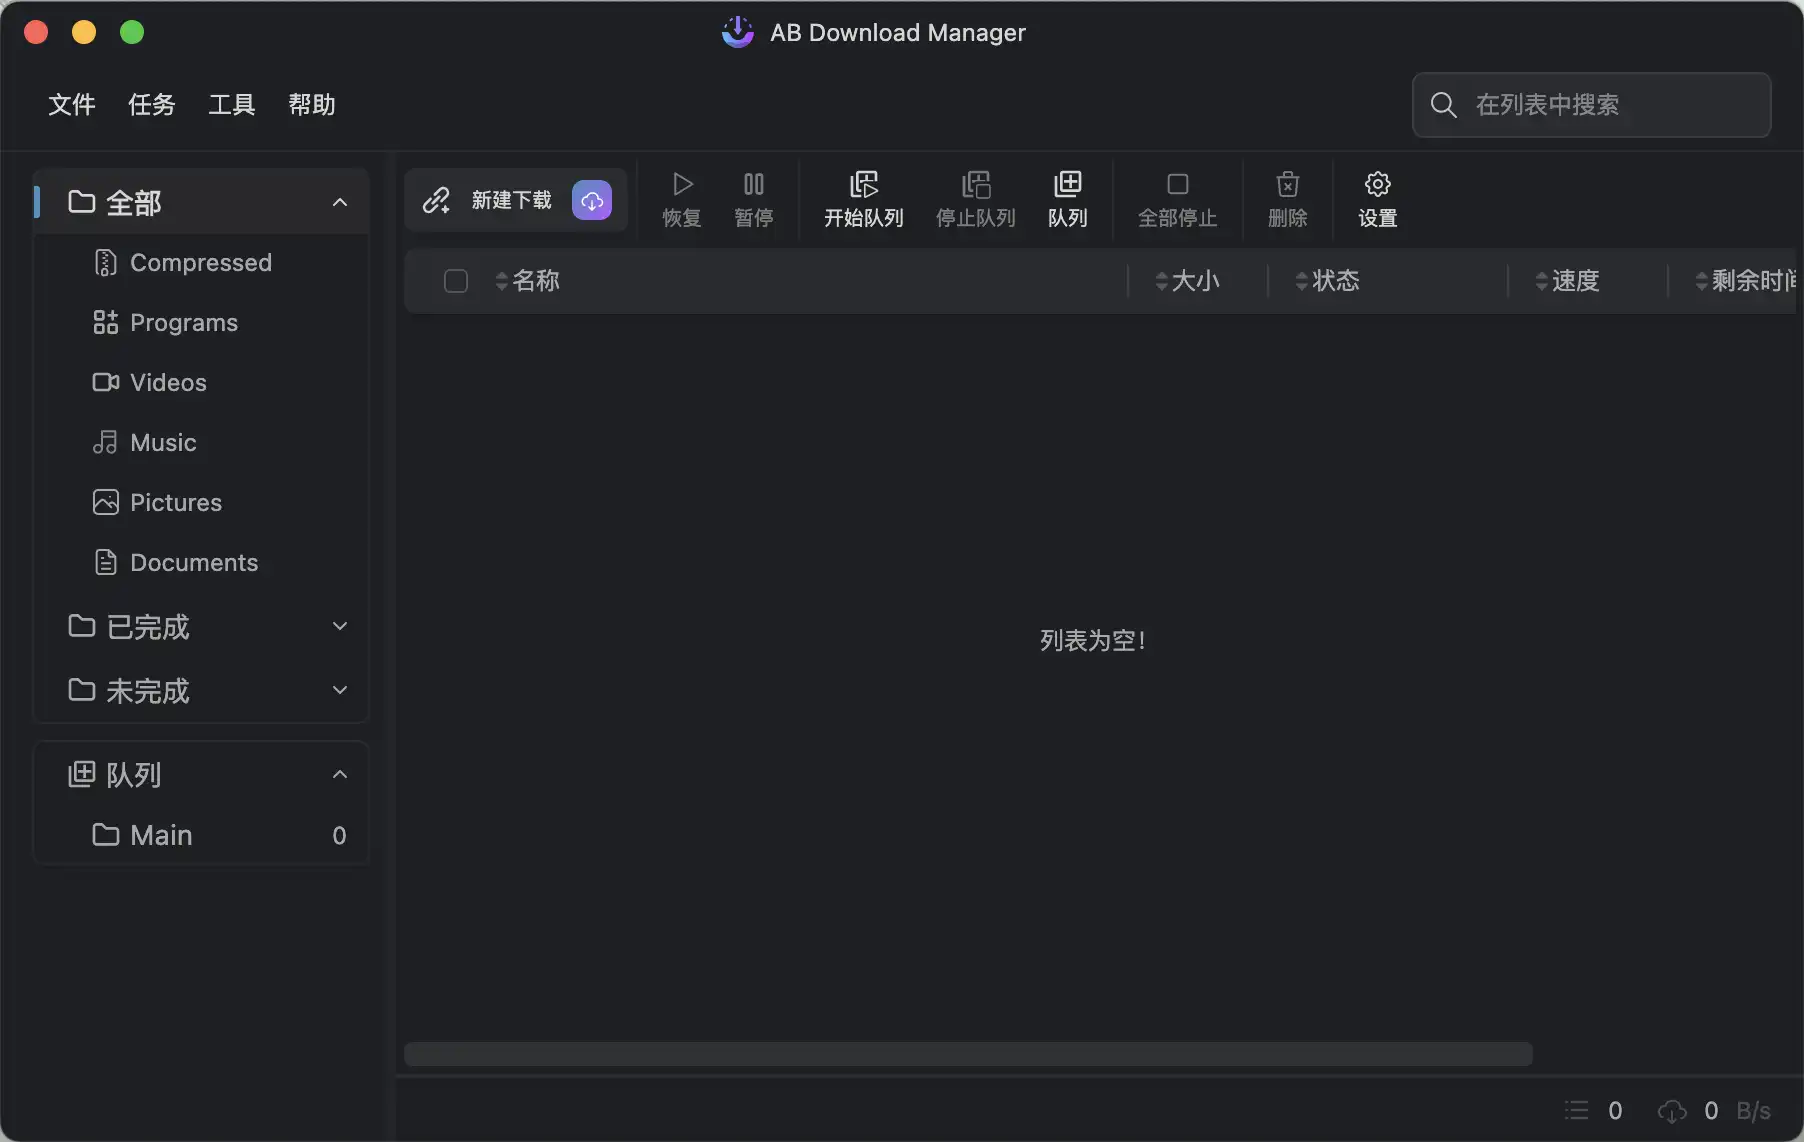Click the search magnifier icon
The image size is (1804, 1142).
(x=1443, y=104)
